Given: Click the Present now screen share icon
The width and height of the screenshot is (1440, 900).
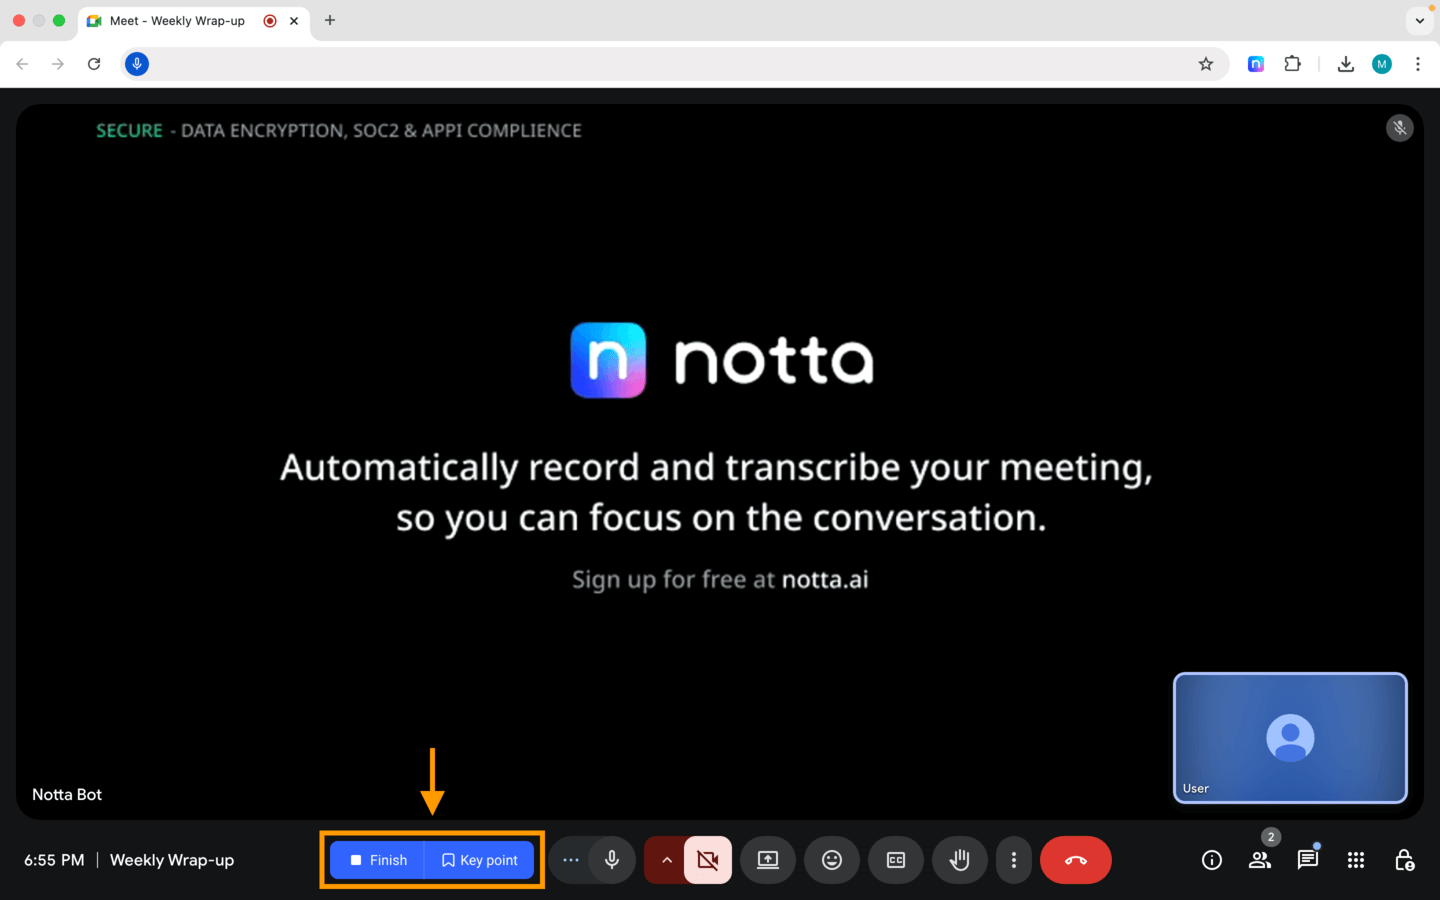Looking at the screenshot, I should coord(768,860).
